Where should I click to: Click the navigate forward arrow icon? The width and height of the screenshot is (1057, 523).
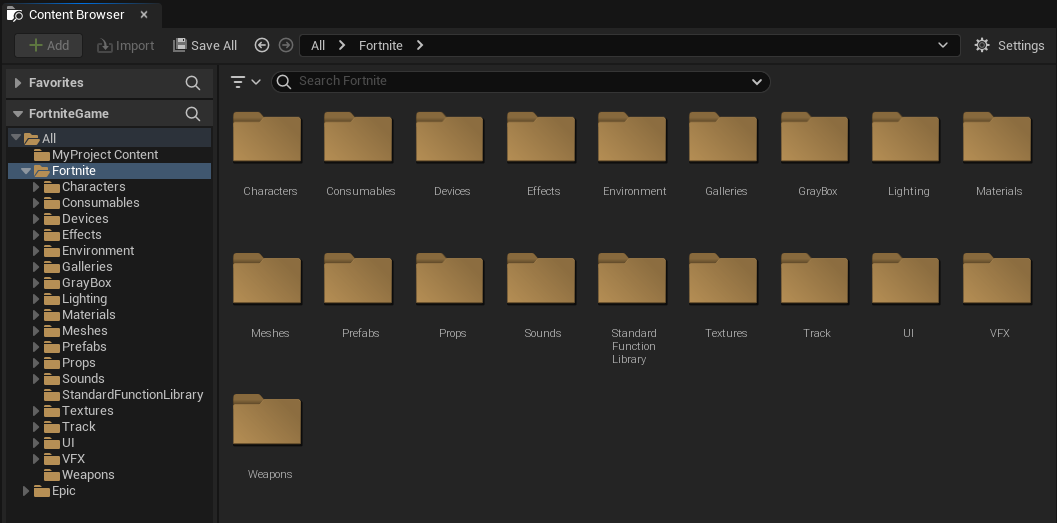click(286, 45)
